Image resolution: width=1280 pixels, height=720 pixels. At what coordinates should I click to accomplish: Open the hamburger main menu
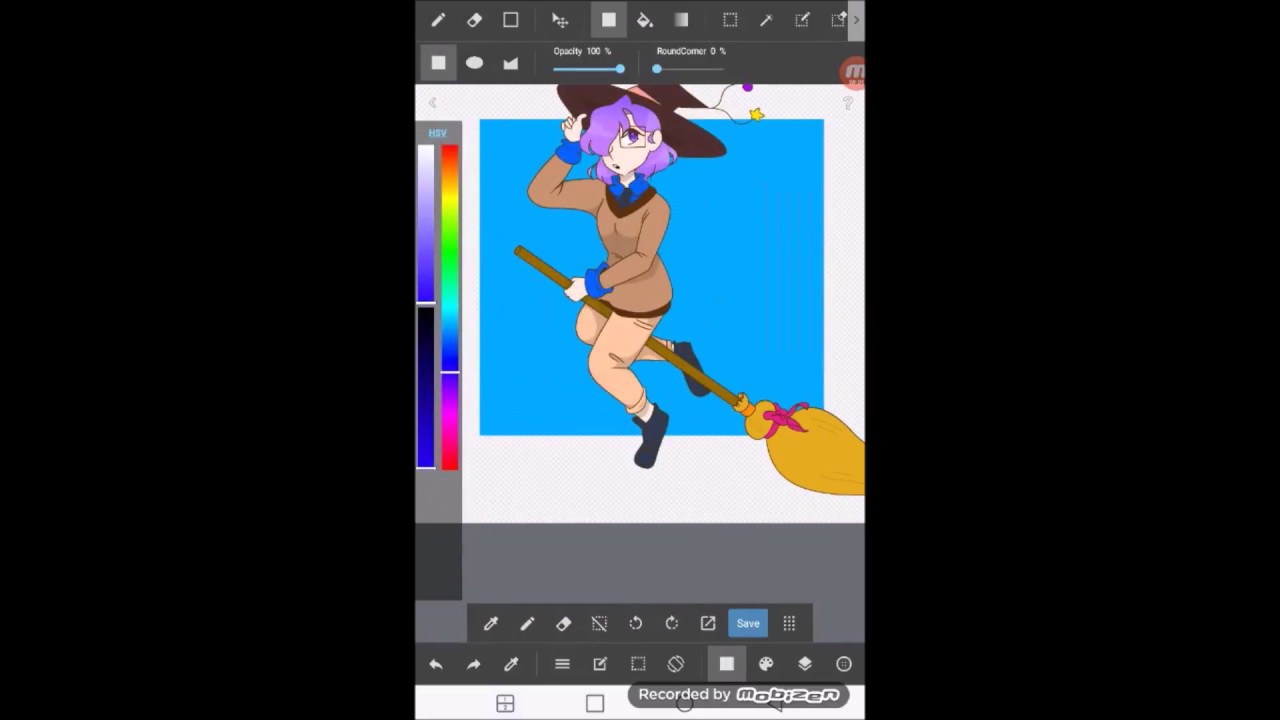pyautogui.click(x=562, y=664)
